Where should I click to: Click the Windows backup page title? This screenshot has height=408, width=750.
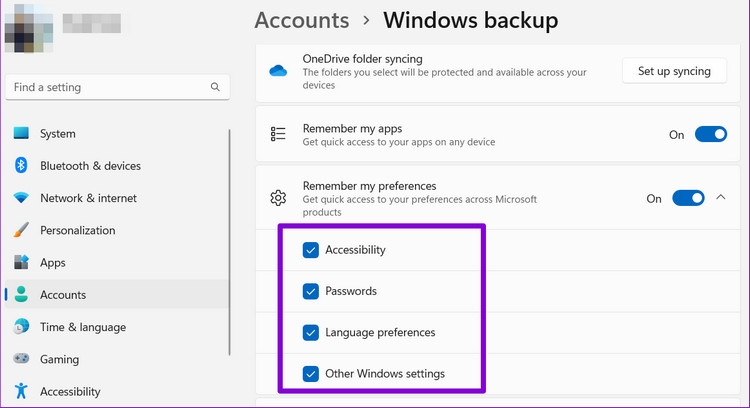[x=471, y=21]
